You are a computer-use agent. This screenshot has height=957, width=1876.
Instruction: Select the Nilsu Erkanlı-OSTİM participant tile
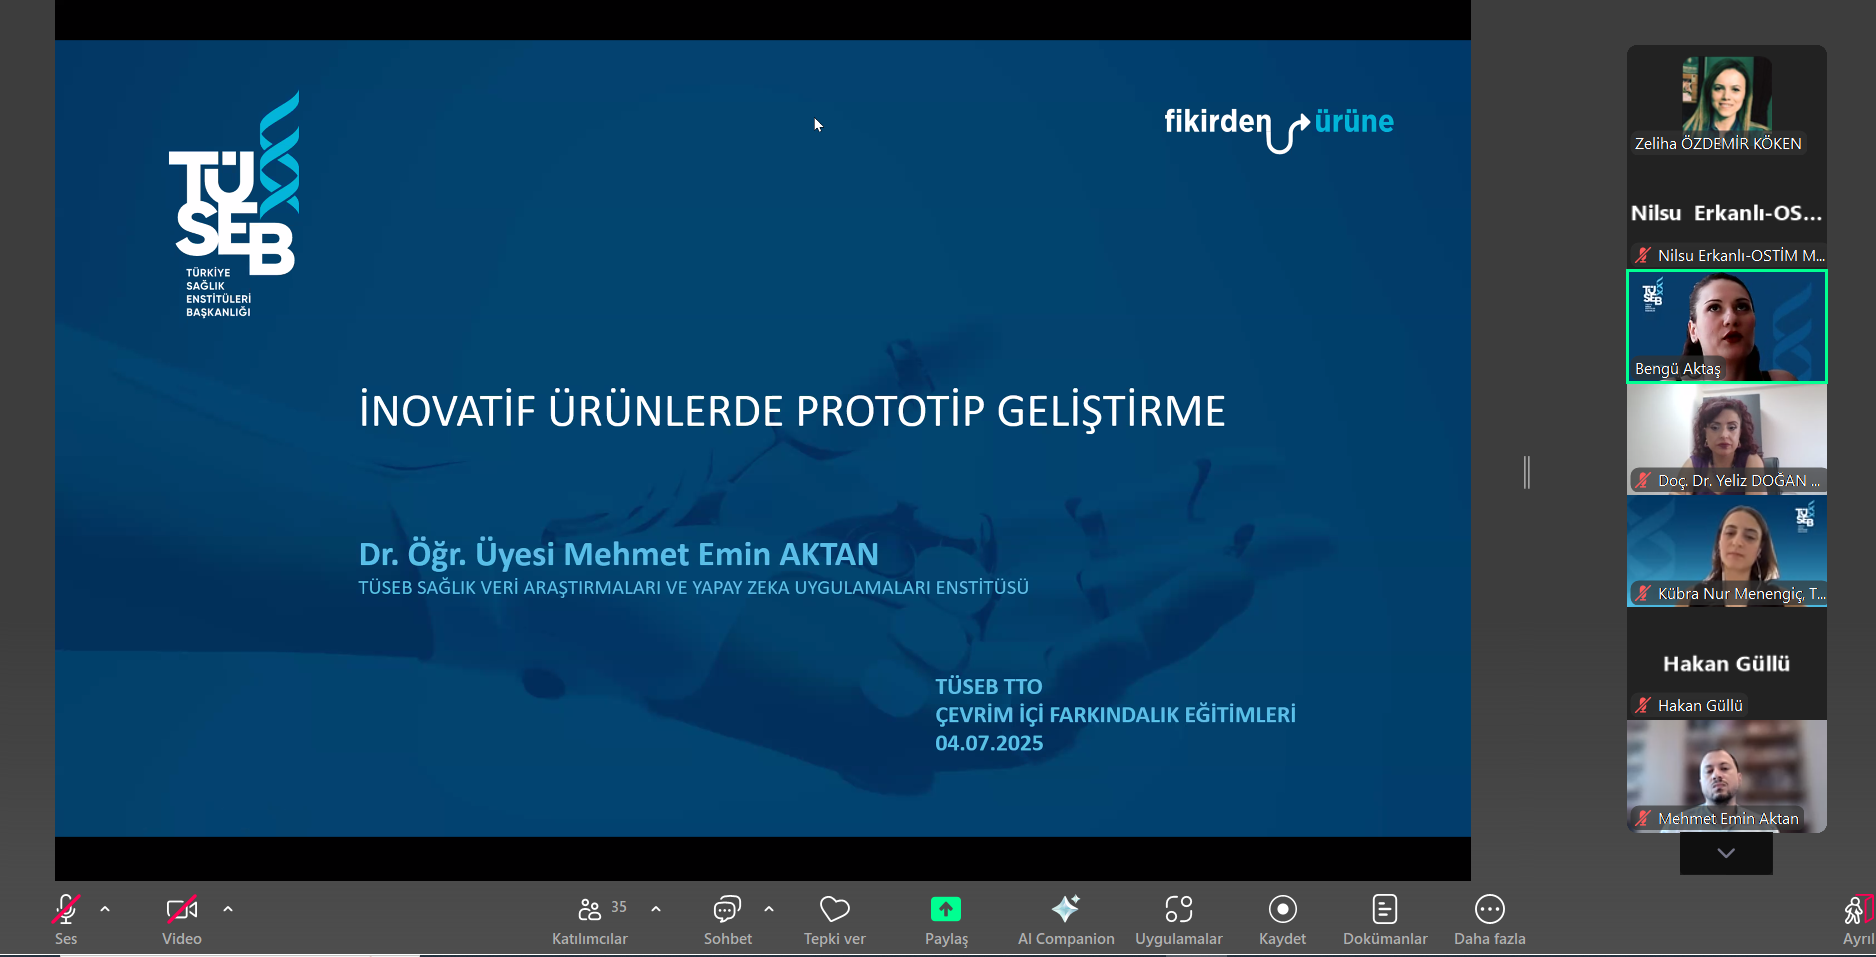pyautogui.click(x=1727, y=213)
